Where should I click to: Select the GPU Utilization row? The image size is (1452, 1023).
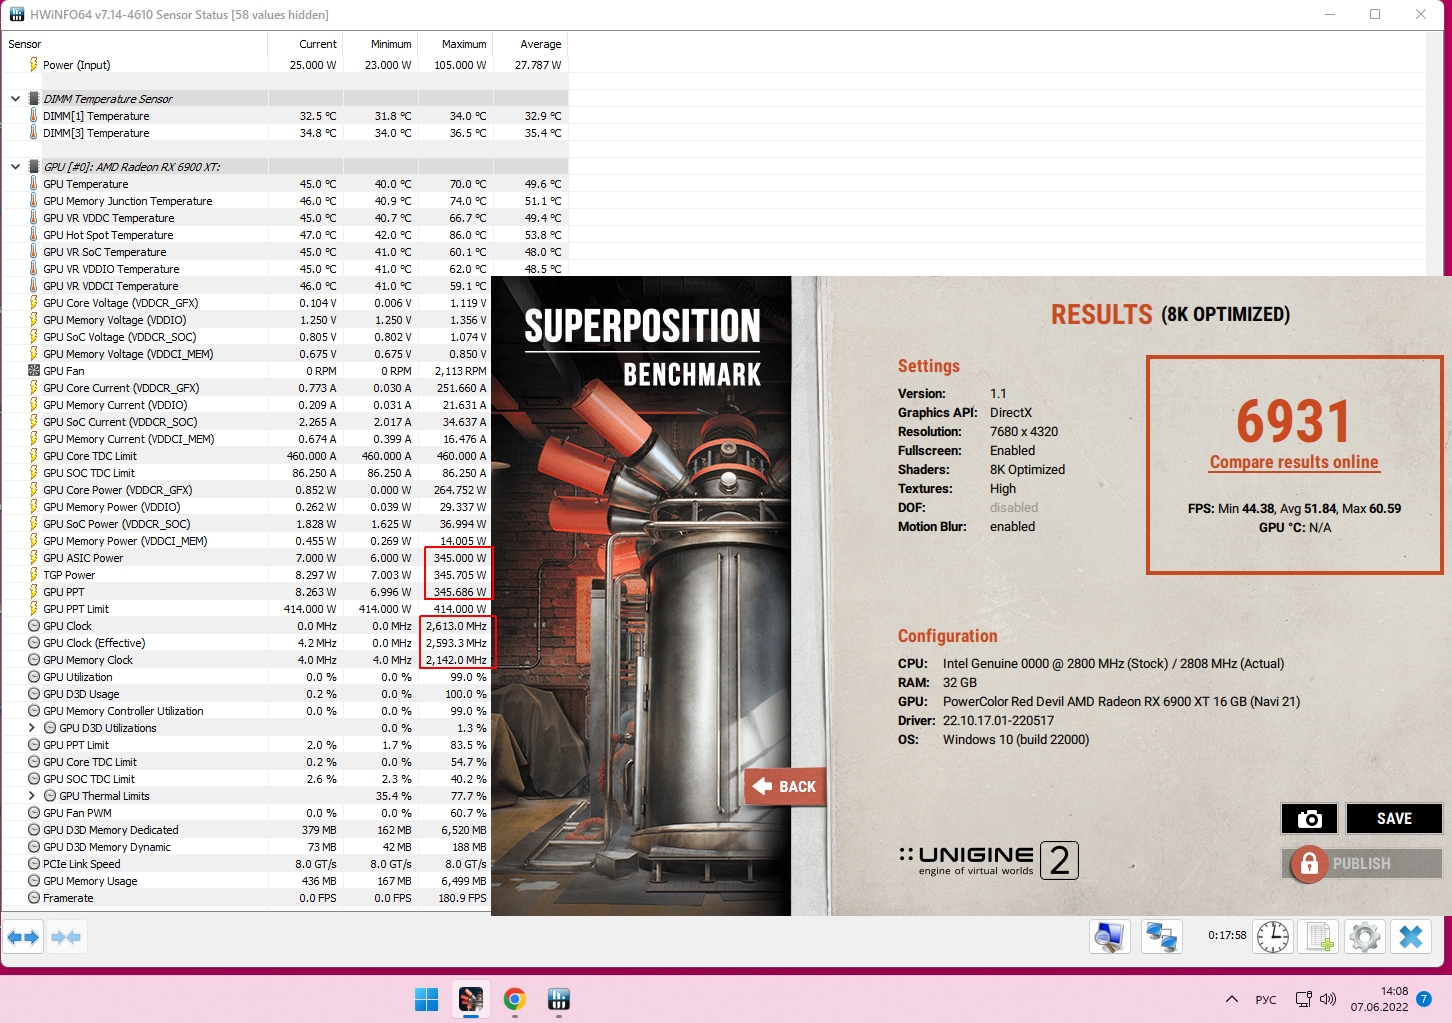(246, 677)
